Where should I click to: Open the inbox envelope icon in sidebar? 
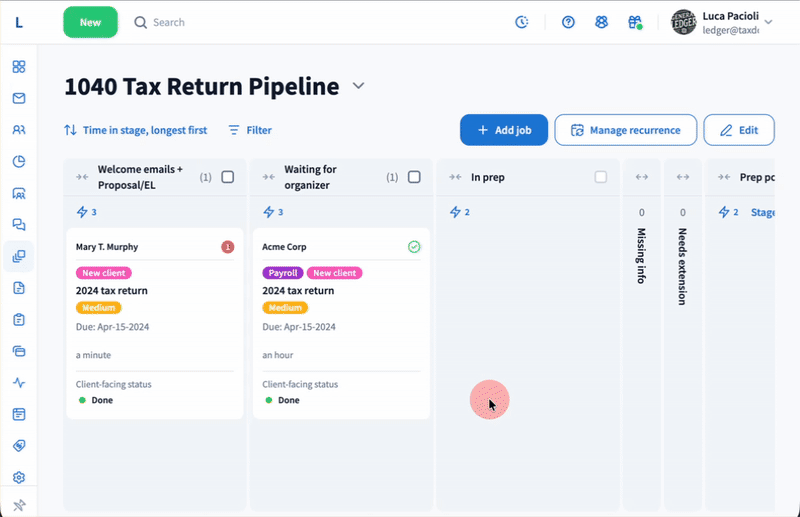pos(19,98)
